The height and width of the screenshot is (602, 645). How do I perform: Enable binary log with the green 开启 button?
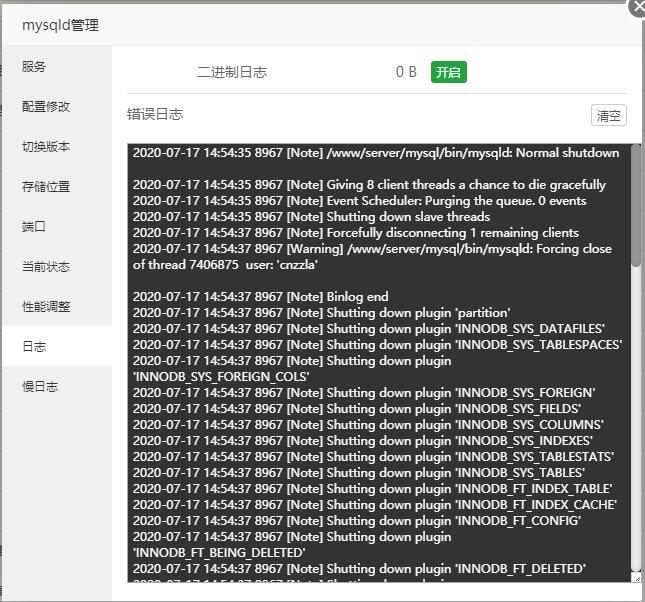[449, 72]
